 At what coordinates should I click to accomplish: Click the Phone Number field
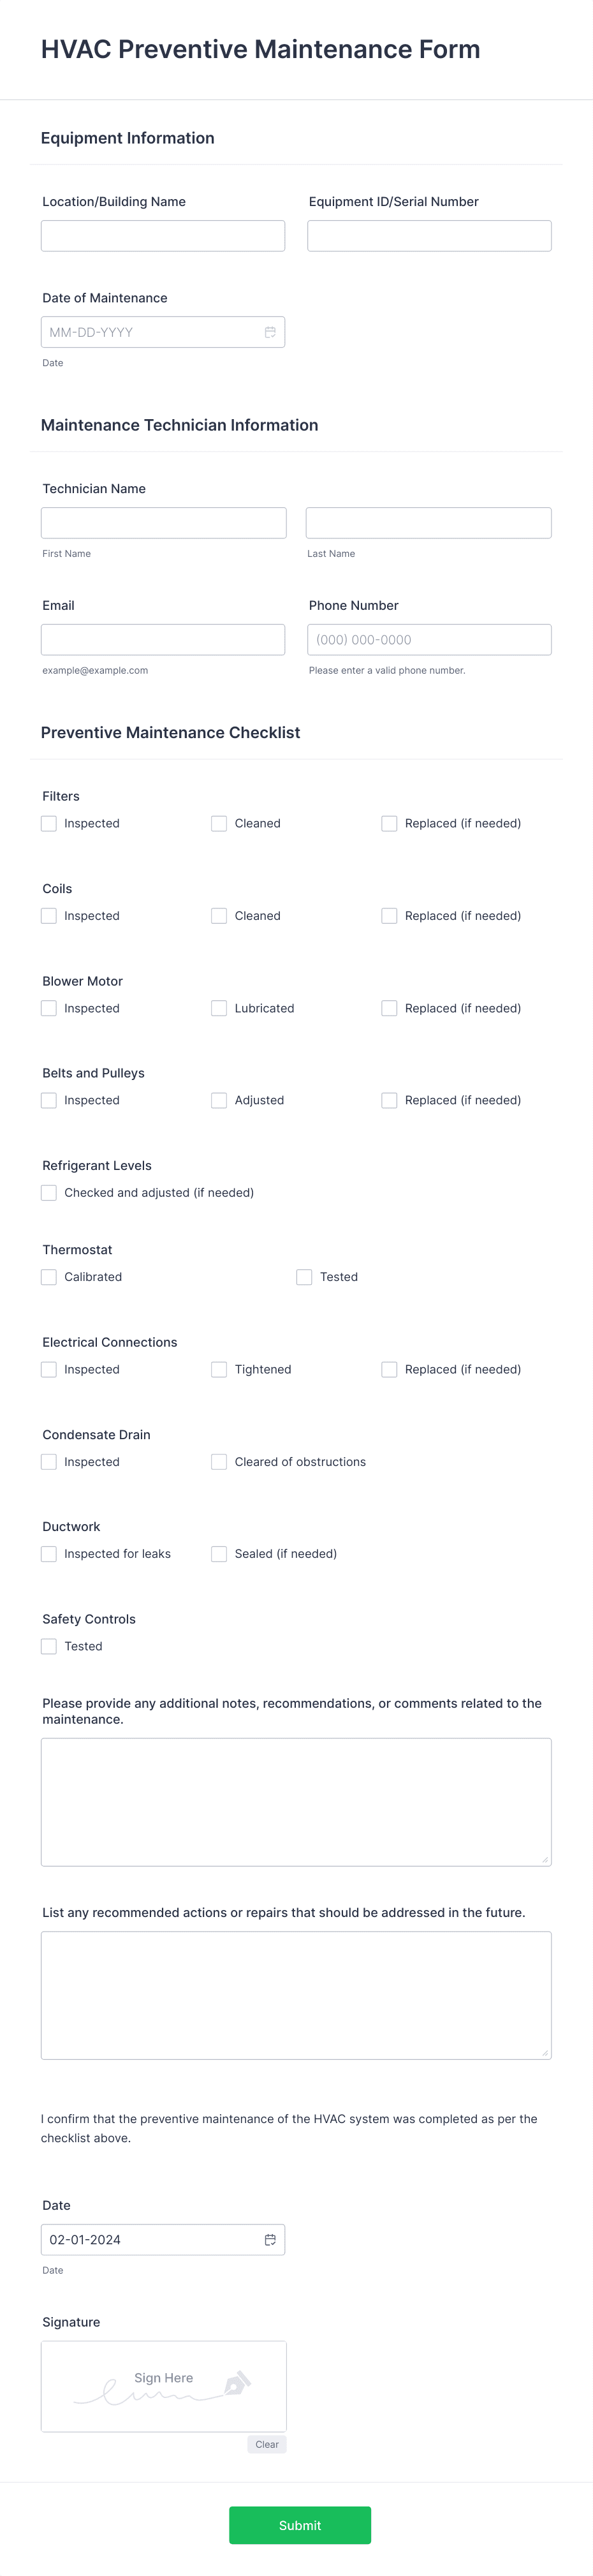pos(429,639)
